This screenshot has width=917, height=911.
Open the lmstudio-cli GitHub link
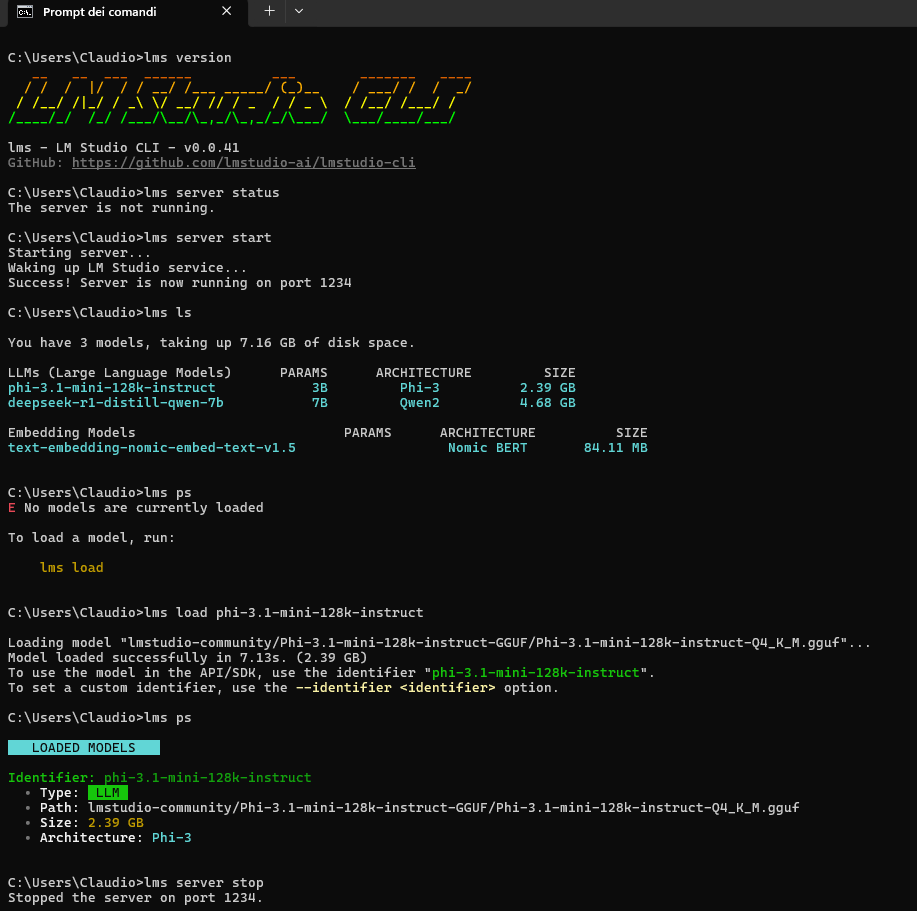(x=243, y=163)
